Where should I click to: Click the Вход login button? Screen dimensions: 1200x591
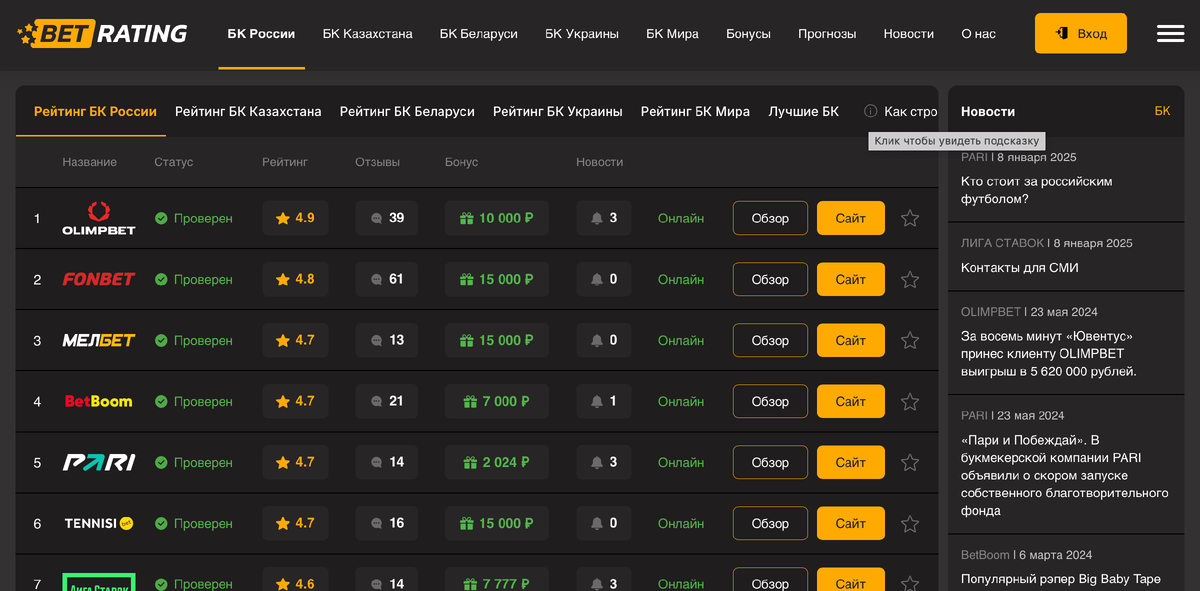(1081, 33)
